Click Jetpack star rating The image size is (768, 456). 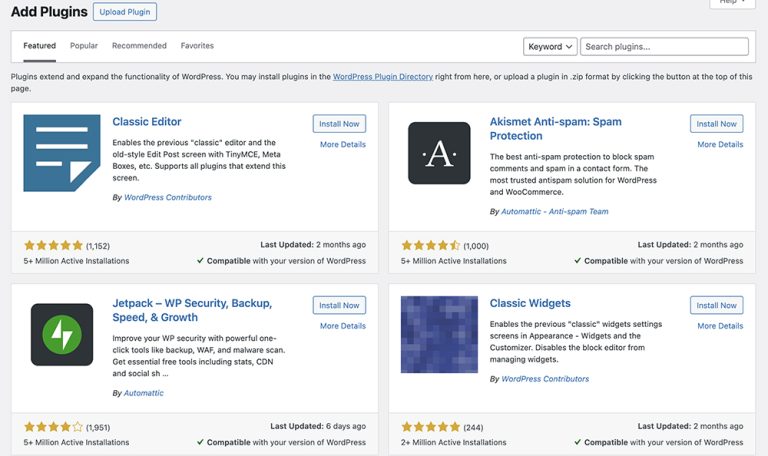[x=53, y=427]
